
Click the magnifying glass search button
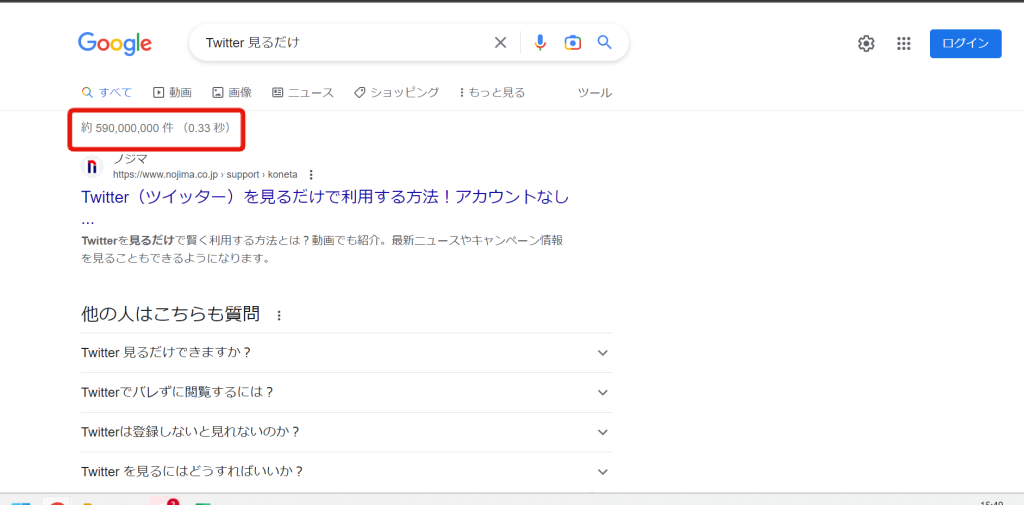[x=605, y=42]
